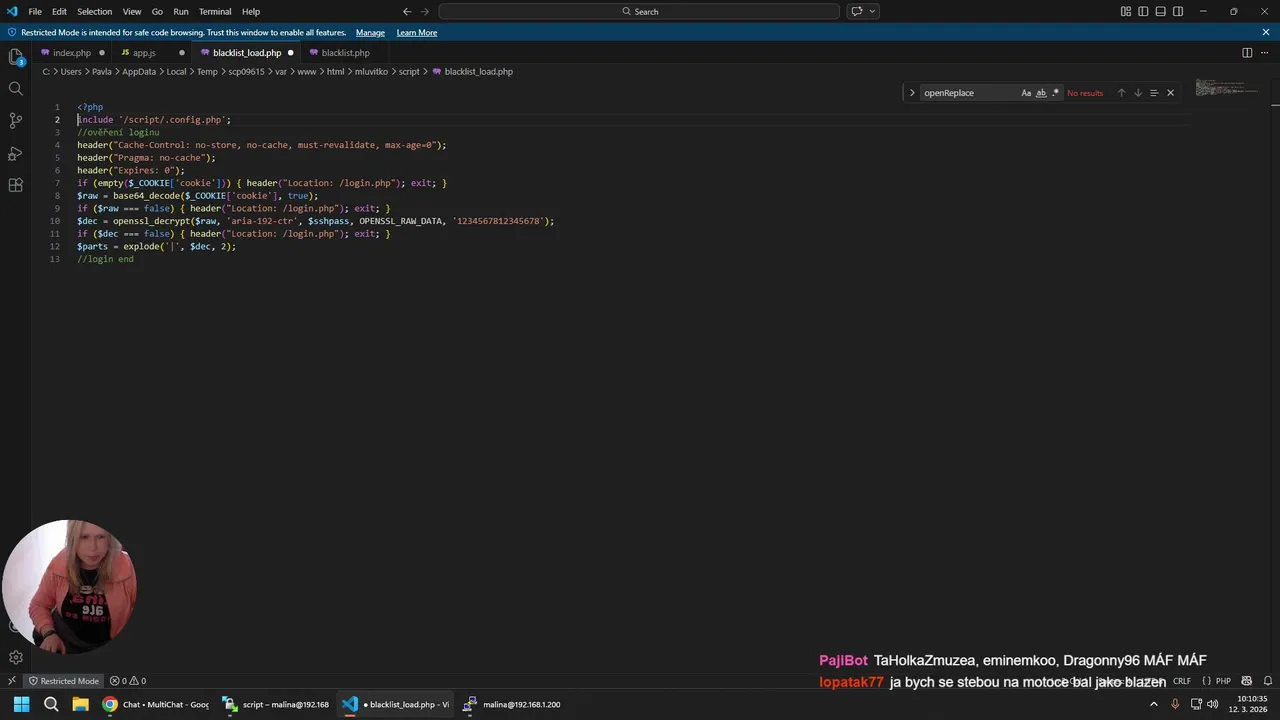Click Previous Match arrow in find widget

click(x=1121, y=93)
